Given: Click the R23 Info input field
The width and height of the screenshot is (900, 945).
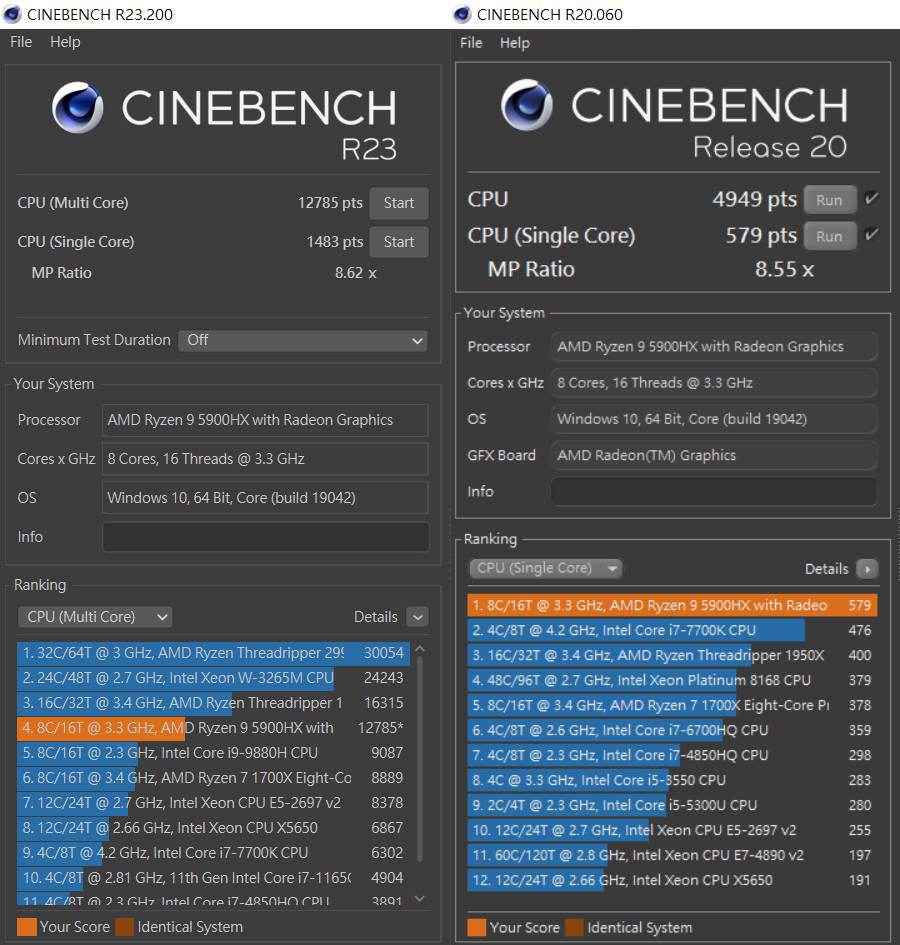Looking at the screenshot, I should point(265,536).
